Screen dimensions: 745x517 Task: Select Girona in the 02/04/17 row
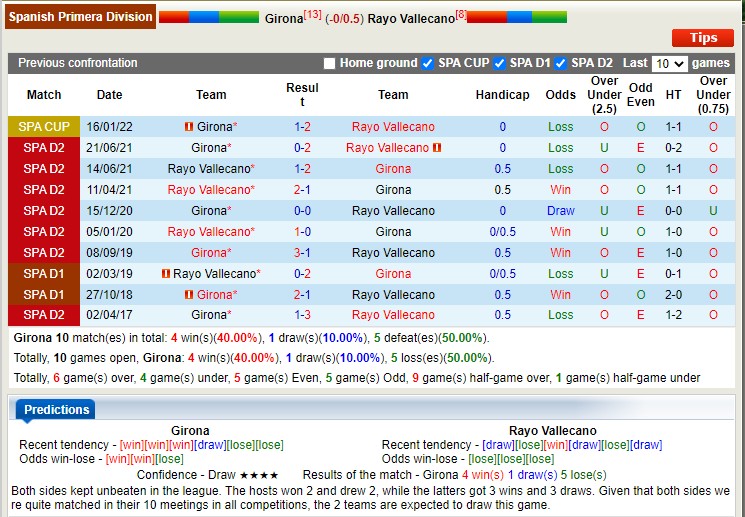[211, 315]
